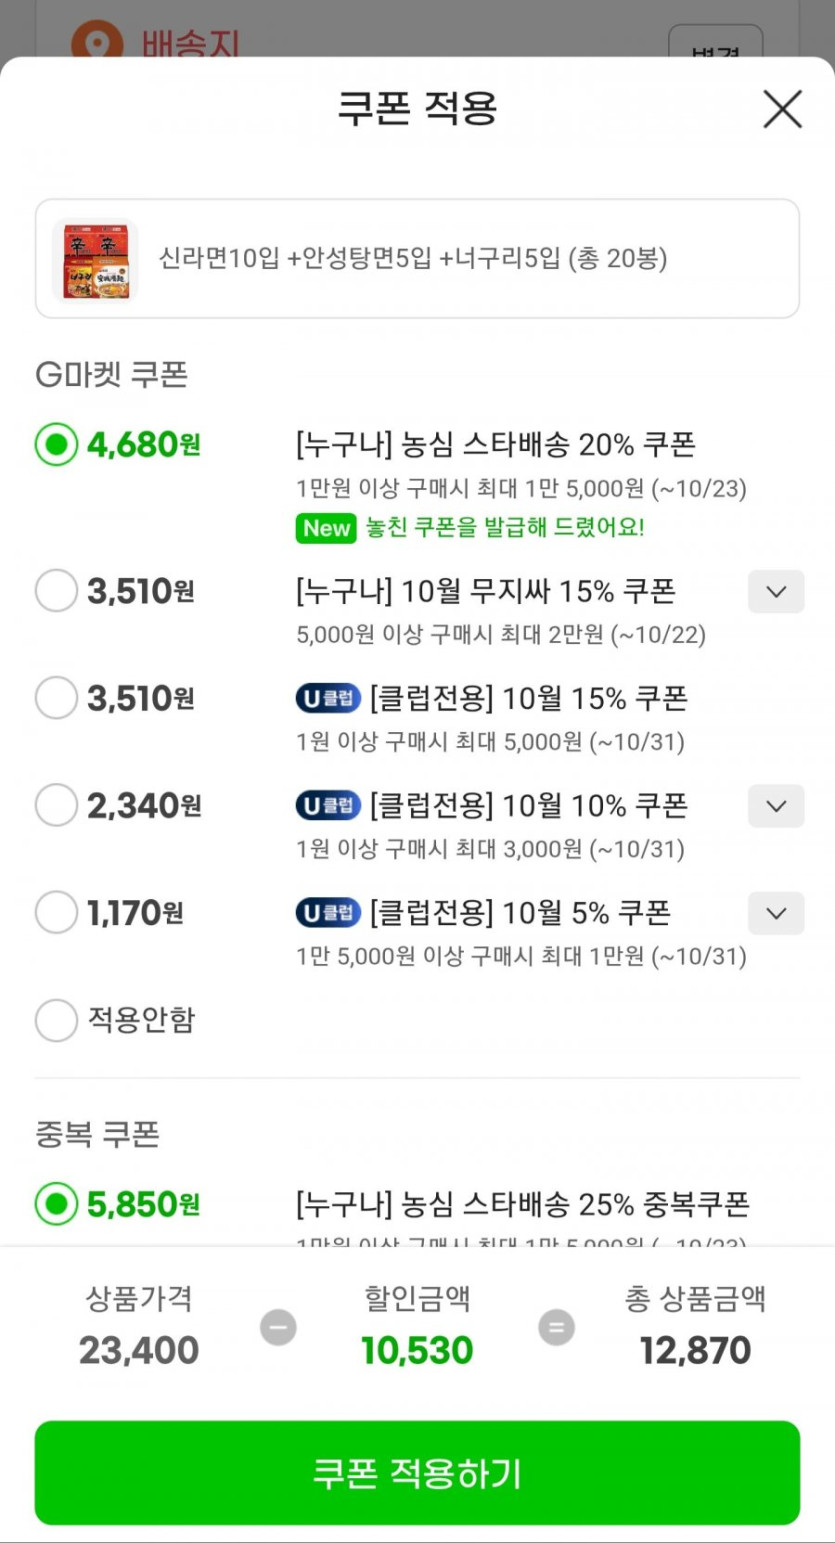The image size is (835, 1543).
Task: Select the 10월 무지싸 15% coupon radio
Action: 56,591
